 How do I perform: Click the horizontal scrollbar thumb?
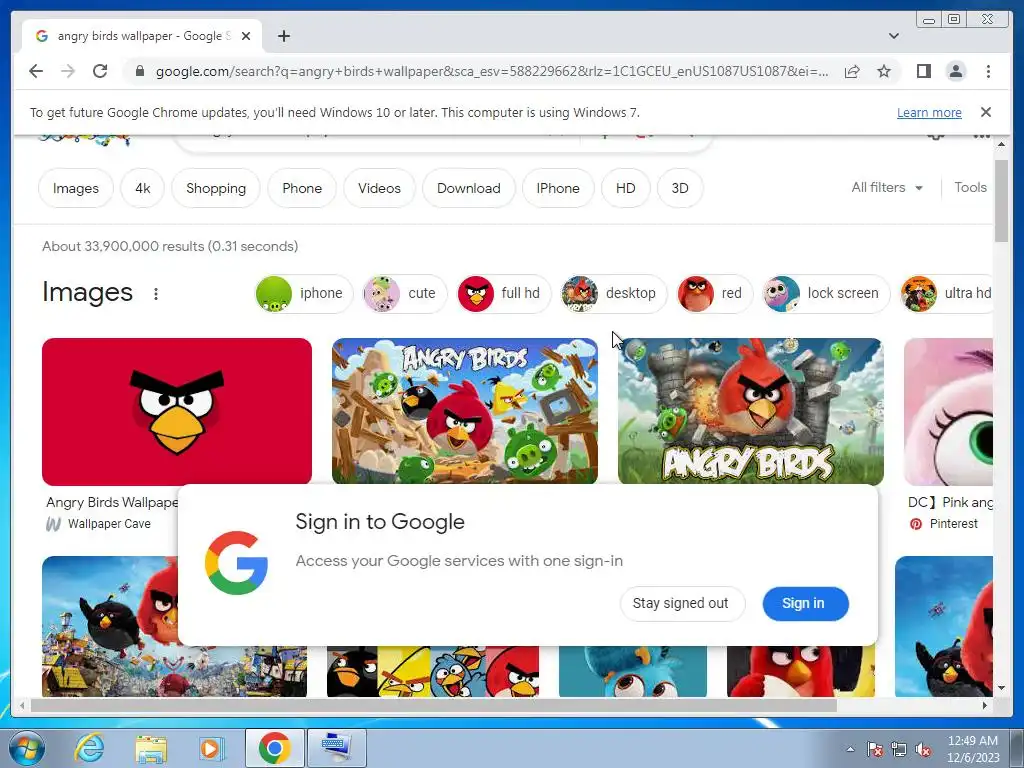point(434,705)
